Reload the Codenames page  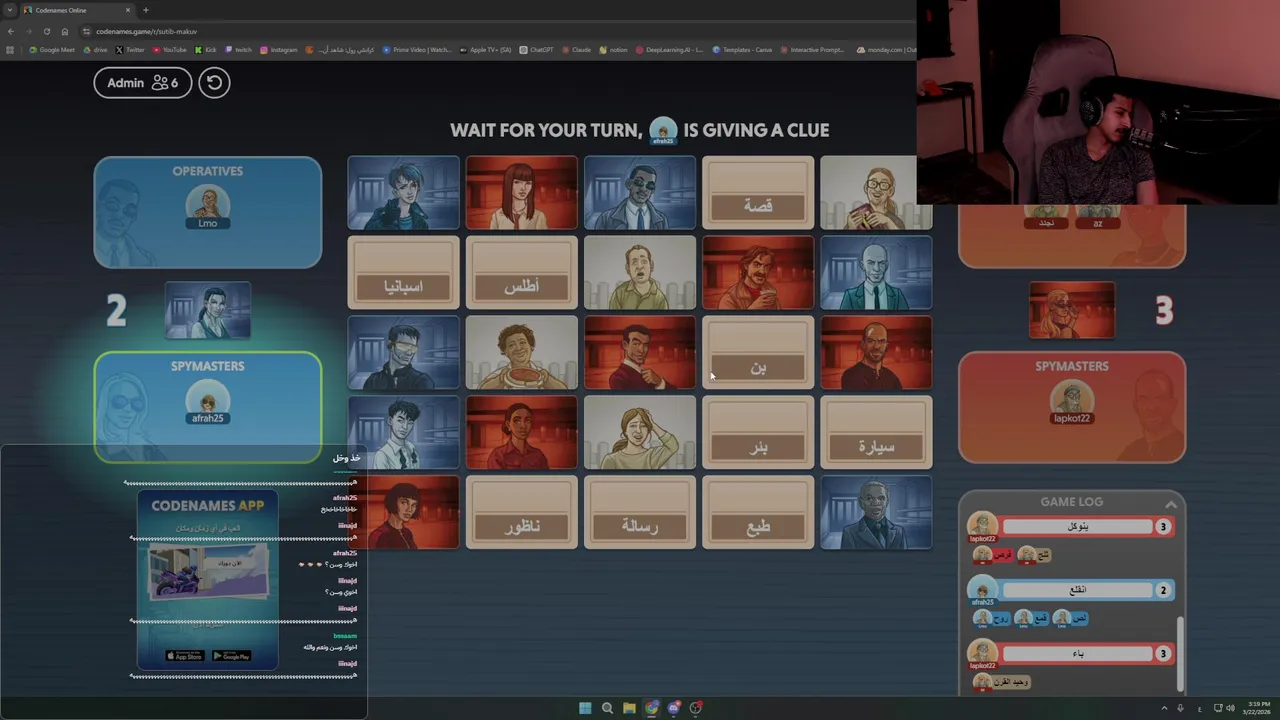46,31
